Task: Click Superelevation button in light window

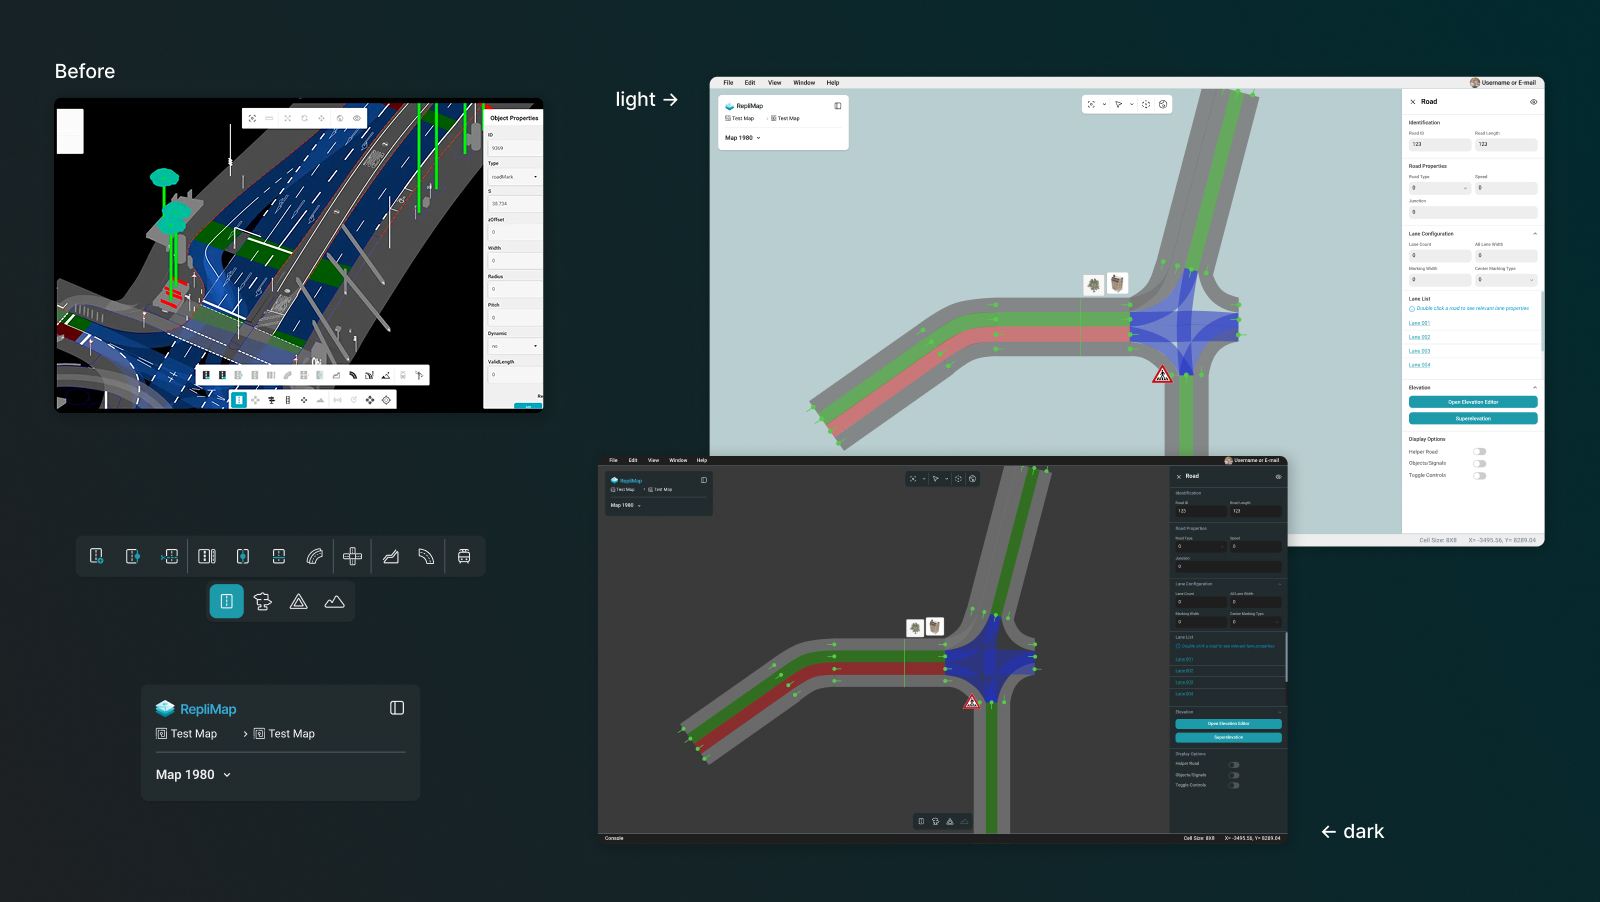Action: click(x=1473, y=418)
